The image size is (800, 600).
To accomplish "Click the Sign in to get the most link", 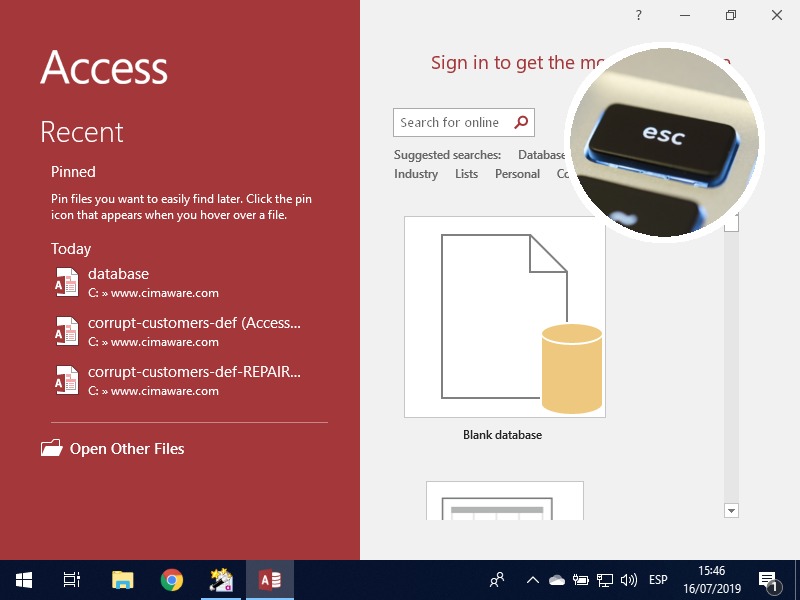I will 500,63.
